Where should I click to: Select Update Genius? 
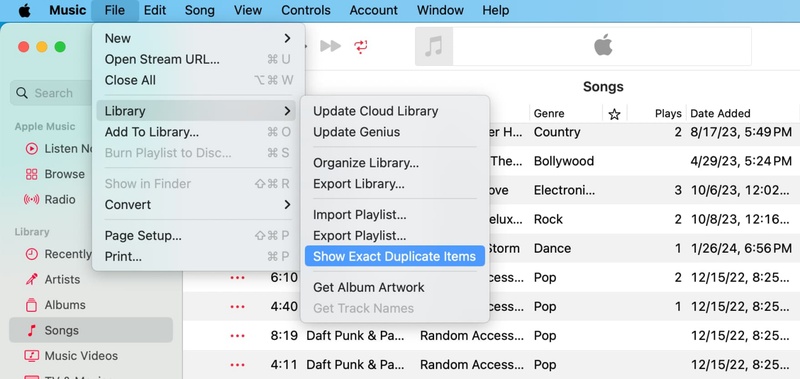(394, 132)
